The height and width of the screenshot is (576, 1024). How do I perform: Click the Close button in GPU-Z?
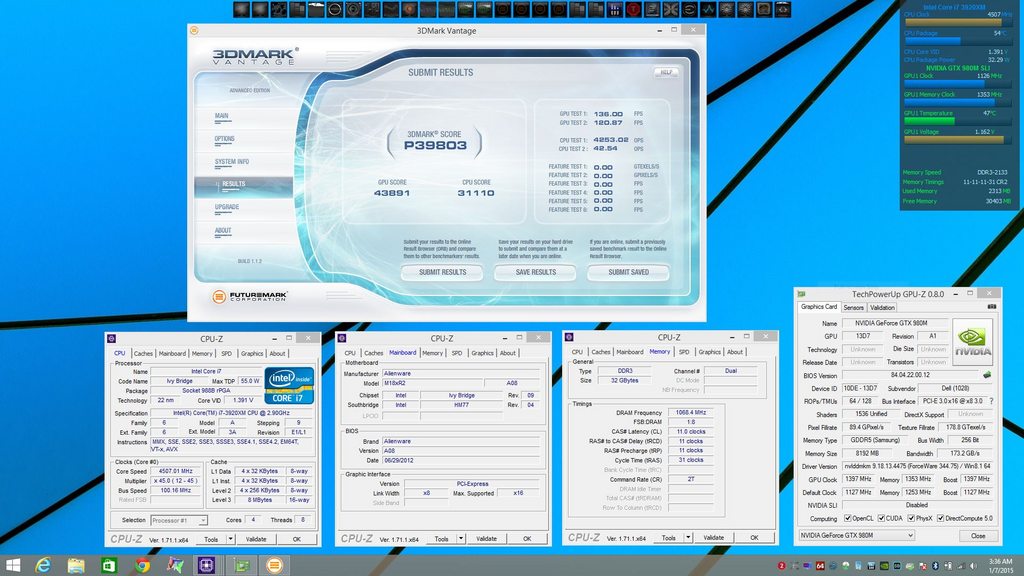coord(978,536)
